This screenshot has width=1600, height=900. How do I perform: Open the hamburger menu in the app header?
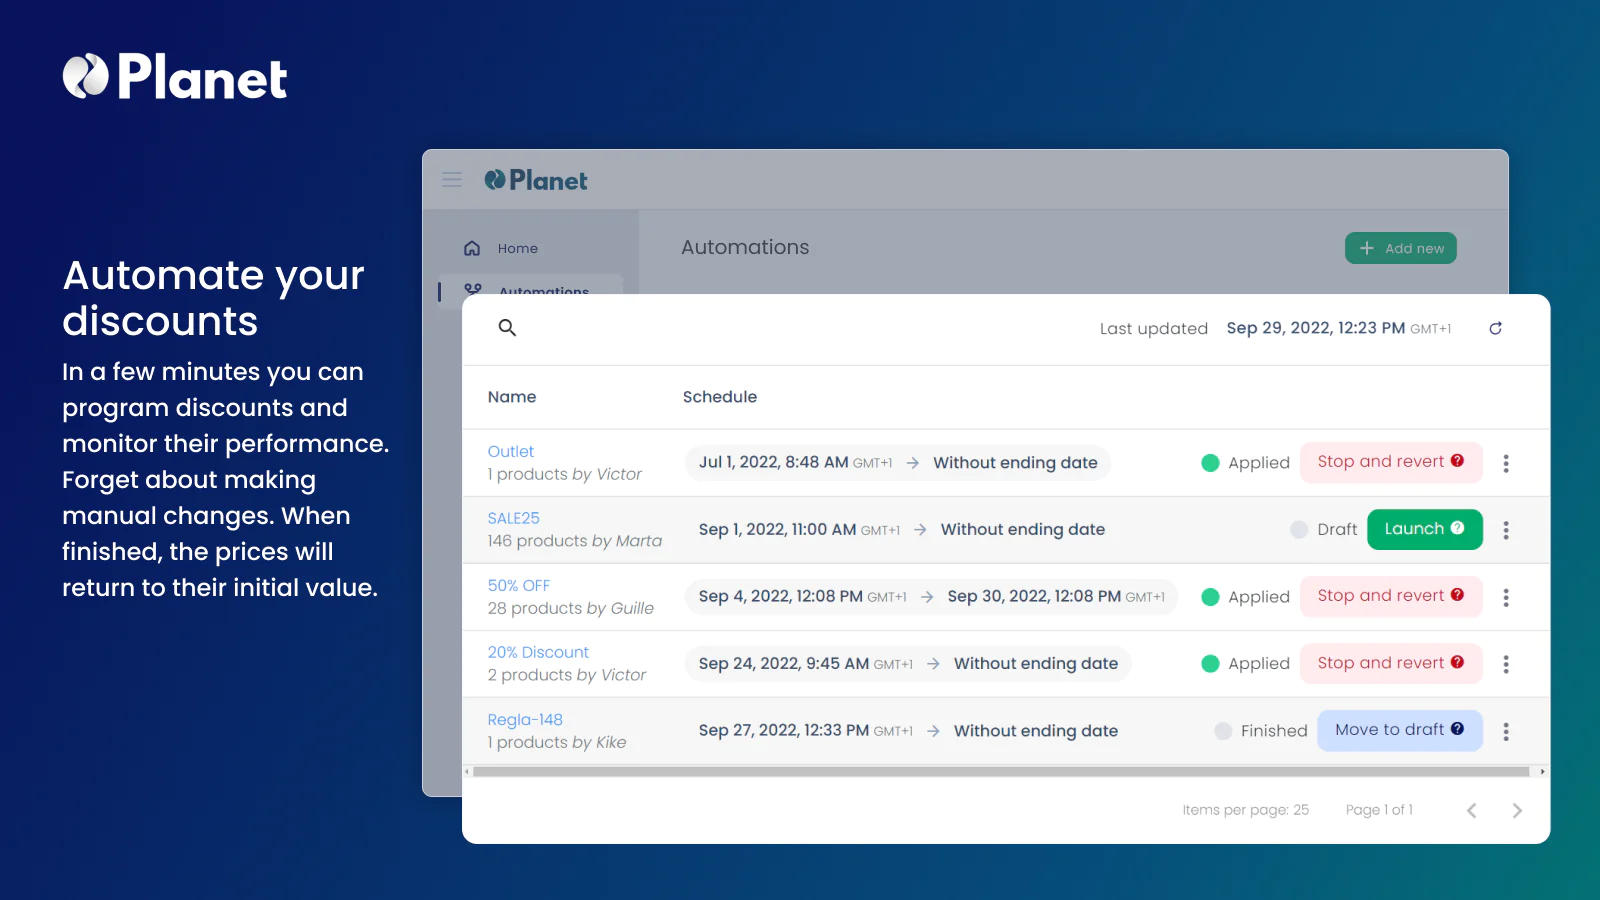451,180
